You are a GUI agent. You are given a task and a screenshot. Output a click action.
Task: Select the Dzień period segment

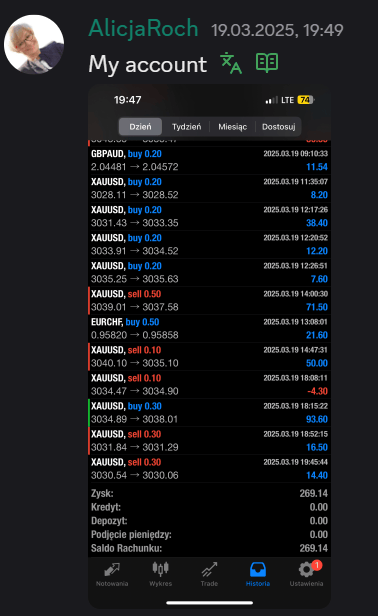click(x=140, y=126)
